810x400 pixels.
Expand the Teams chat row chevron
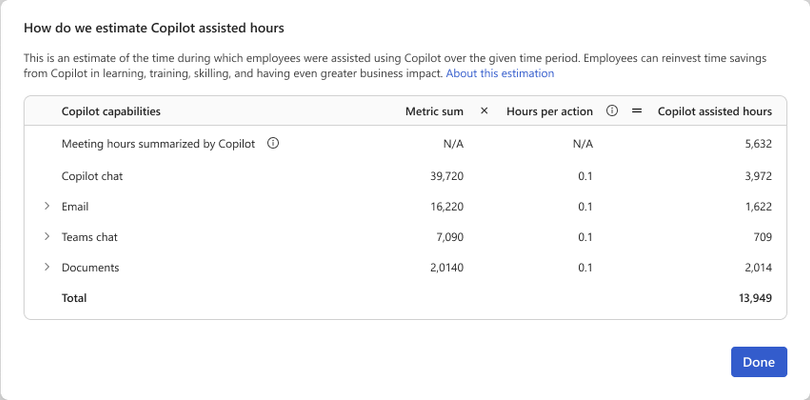coord(47,237)
